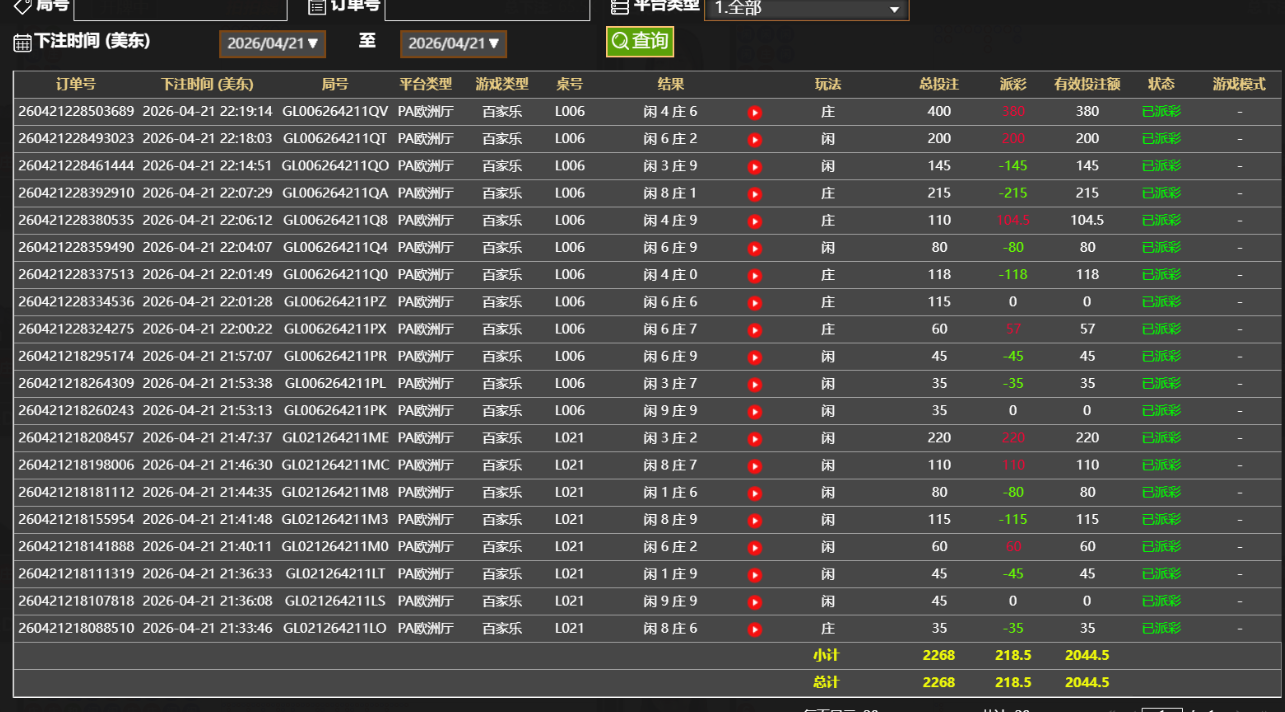Click order number 260421218141888

76,546
